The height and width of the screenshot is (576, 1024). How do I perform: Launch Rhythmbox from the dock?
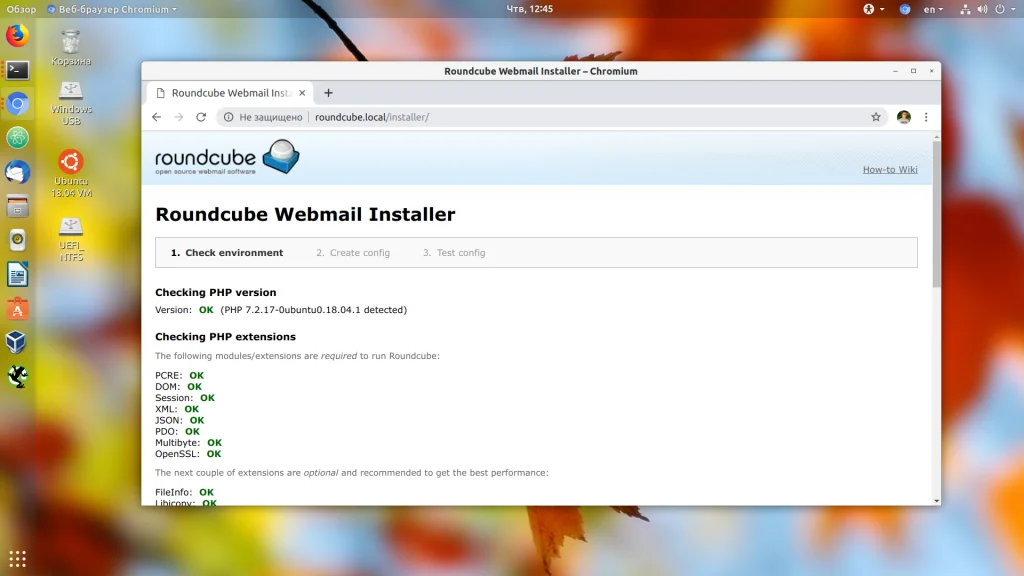coord(18,240)
